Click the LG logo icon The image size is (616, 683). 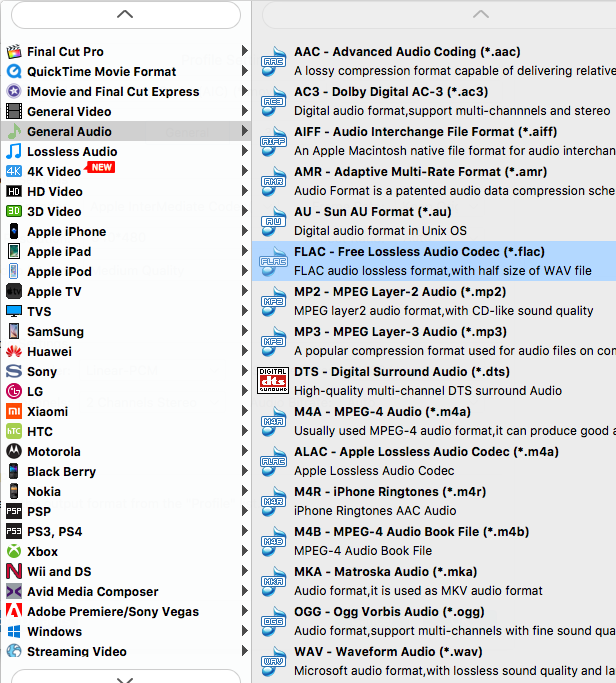[14, 392]
